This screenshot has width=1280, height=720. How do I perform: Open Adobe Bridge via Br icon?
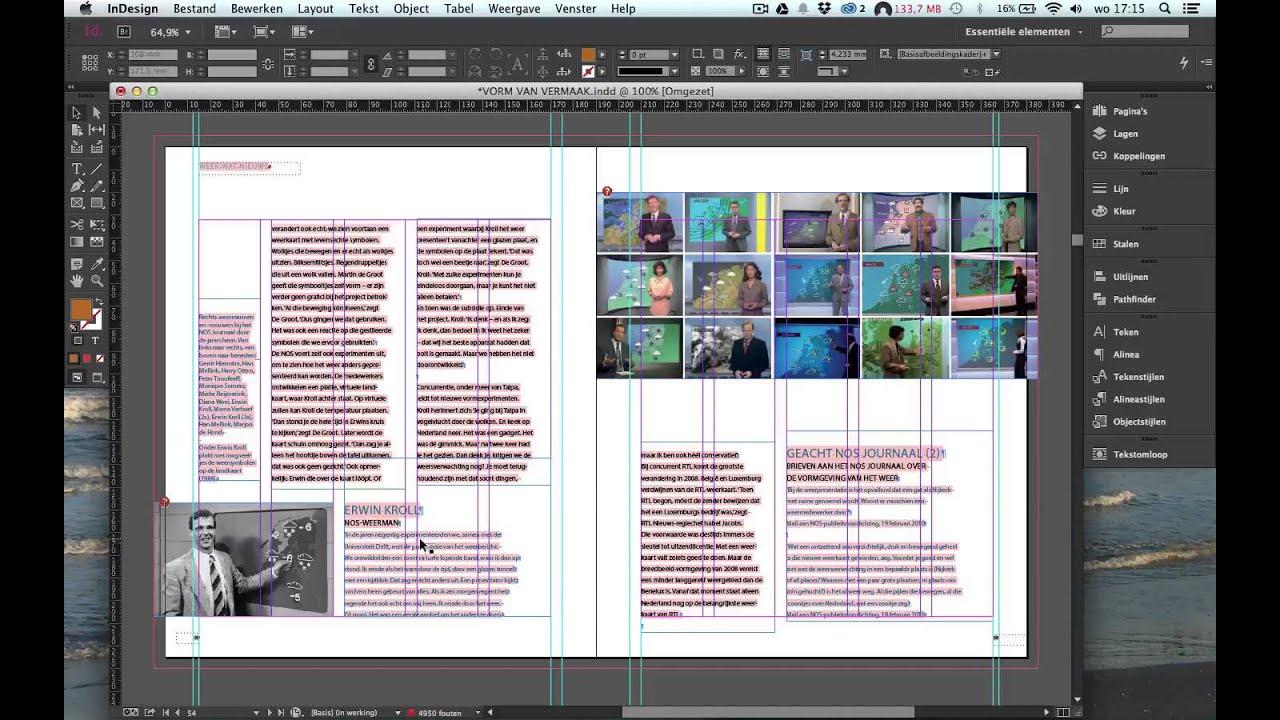point(124,32)
